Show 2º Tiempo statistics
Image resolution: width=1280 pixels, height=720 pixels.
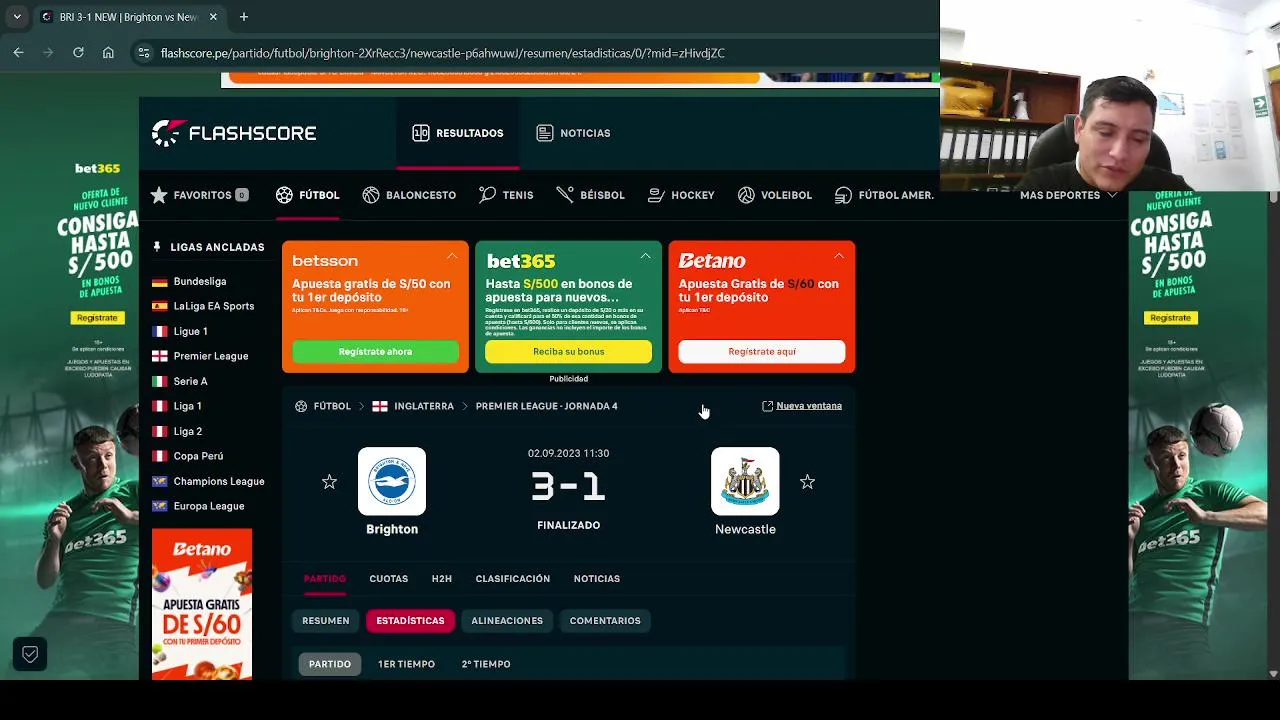coord(486,664)
